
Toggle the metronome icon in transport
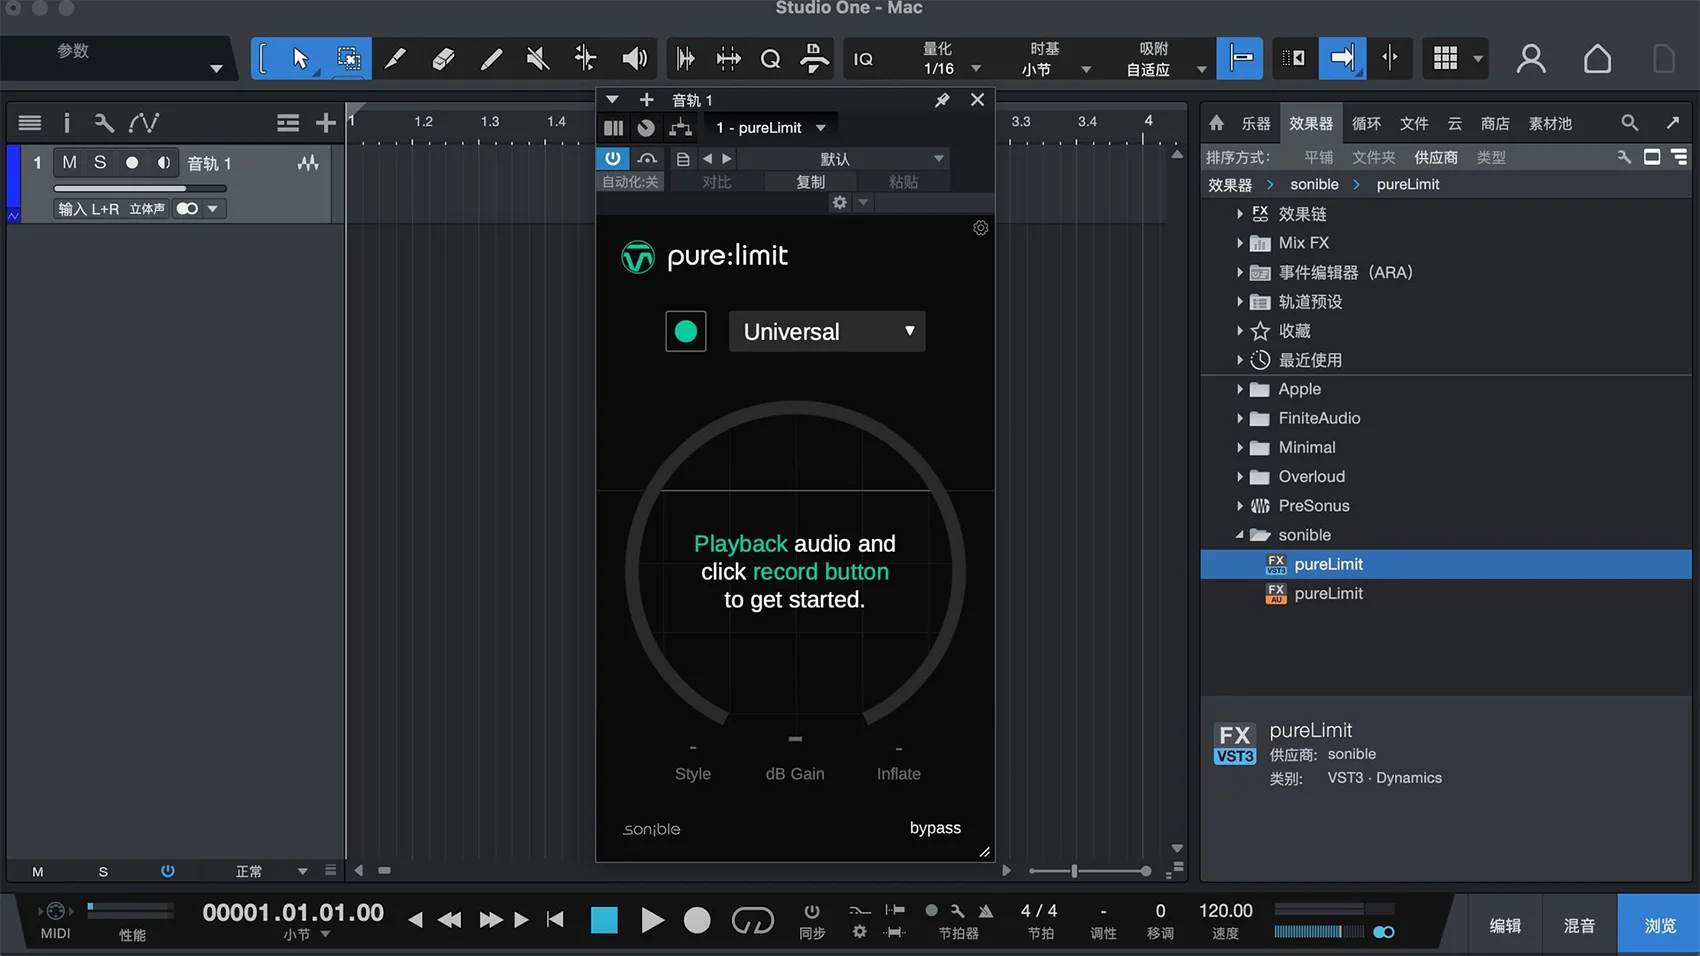click(x=986, y=910)
